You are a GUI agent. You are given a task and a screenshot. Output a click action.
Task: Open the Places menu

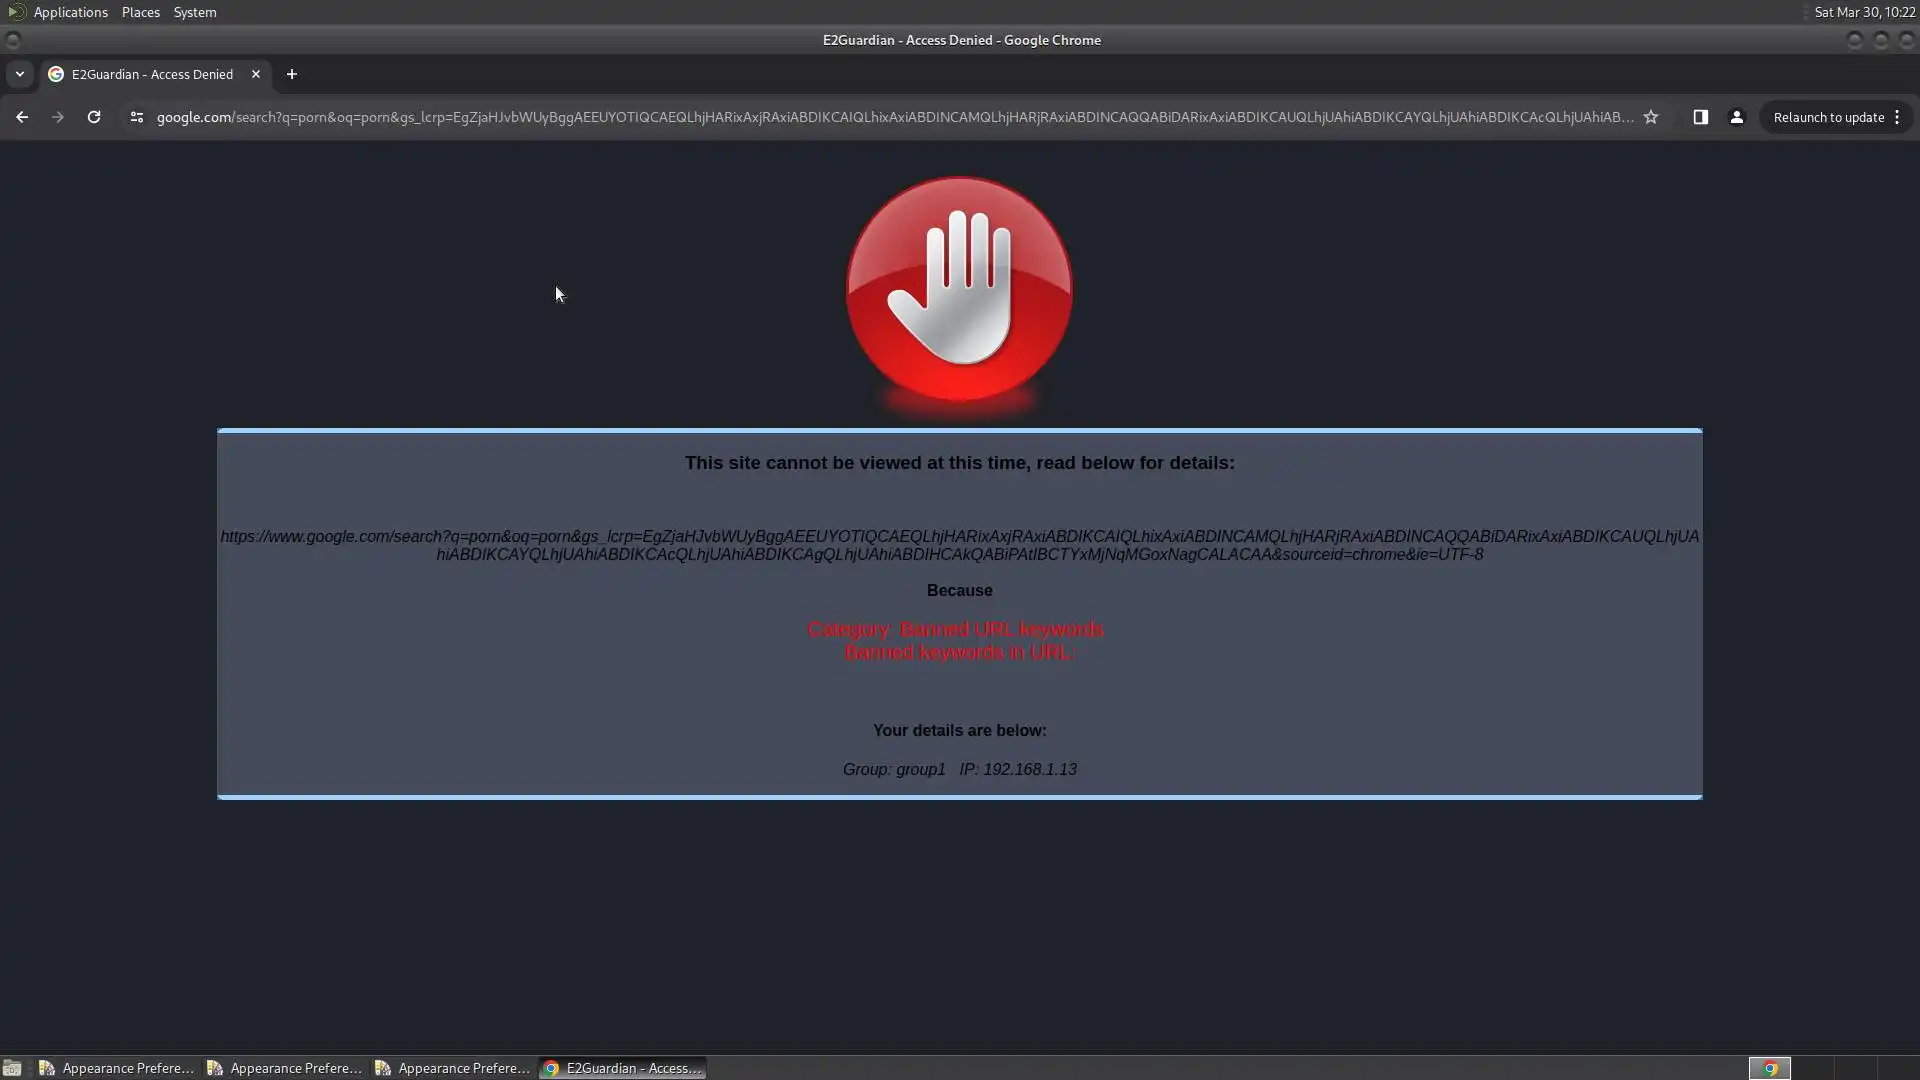coord(140,12)
